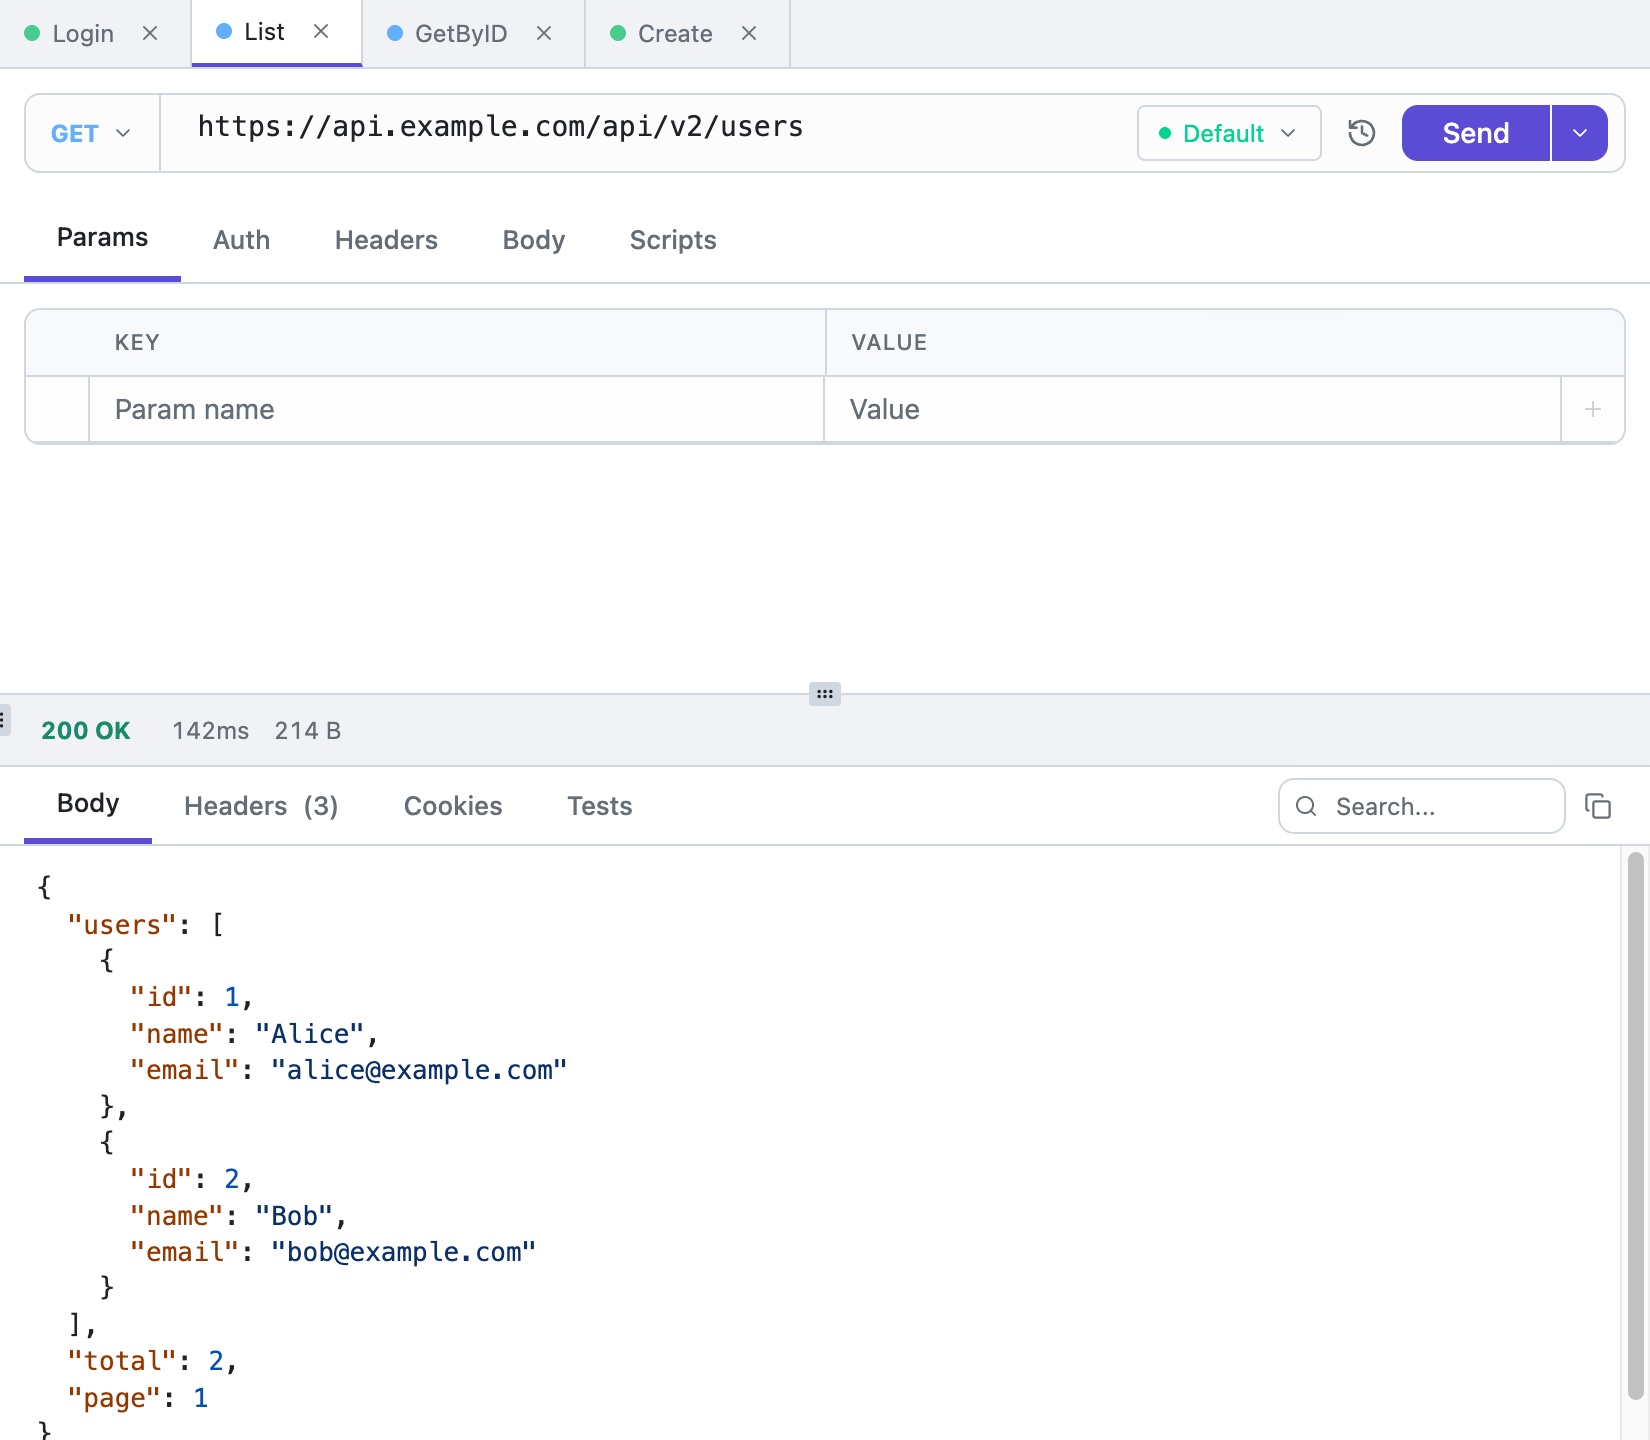Open the request Body section
Viewport: 1650px width, 1440px height.
coord(534,240)
